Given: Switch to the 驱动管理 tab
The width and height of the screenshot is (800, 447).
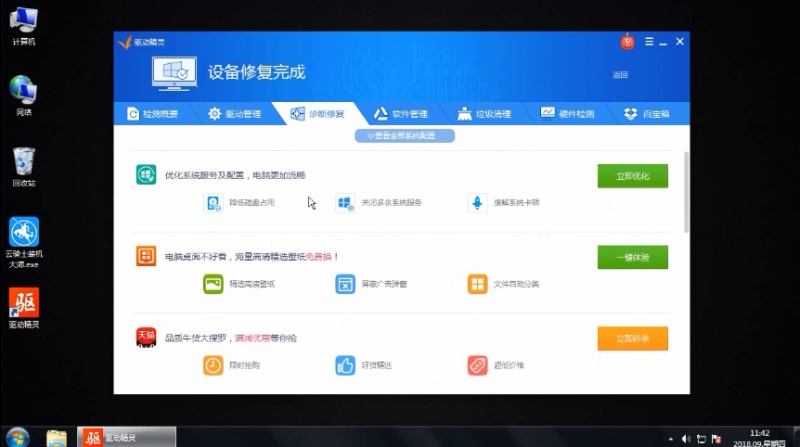Looking at the screenshot, I should point(235,114).
